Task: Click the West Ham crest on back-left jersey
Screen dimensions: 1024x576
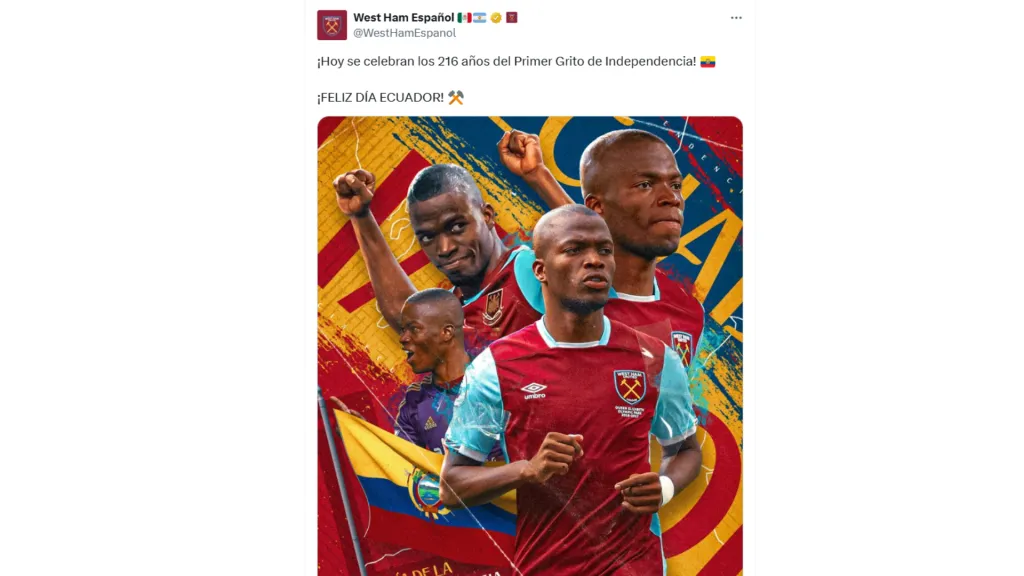Action: pyautogui.click(x=493, y=308)
